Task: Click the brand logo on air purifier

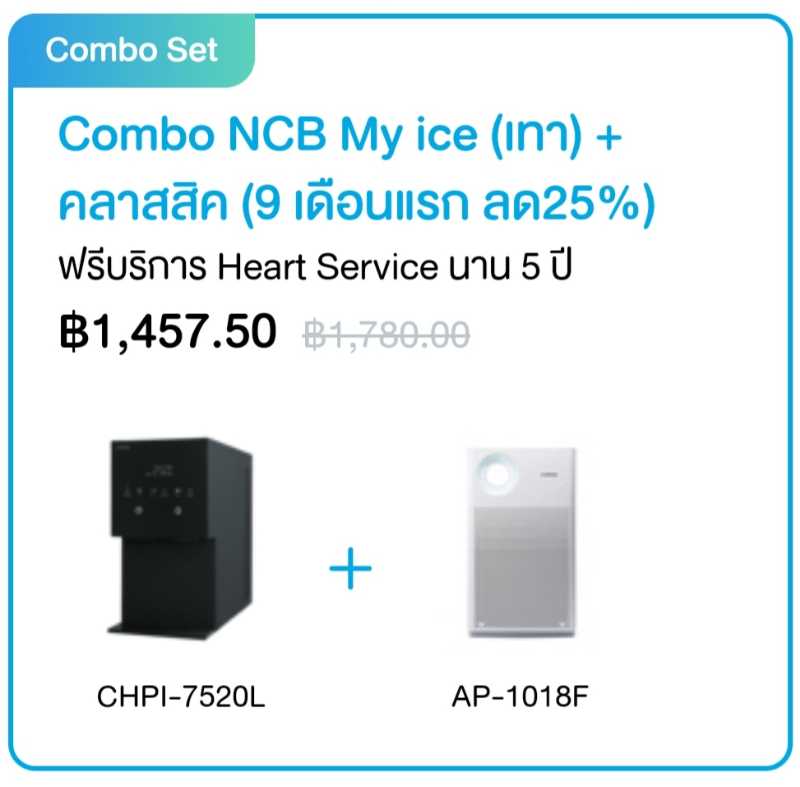Action: point(549,475)
